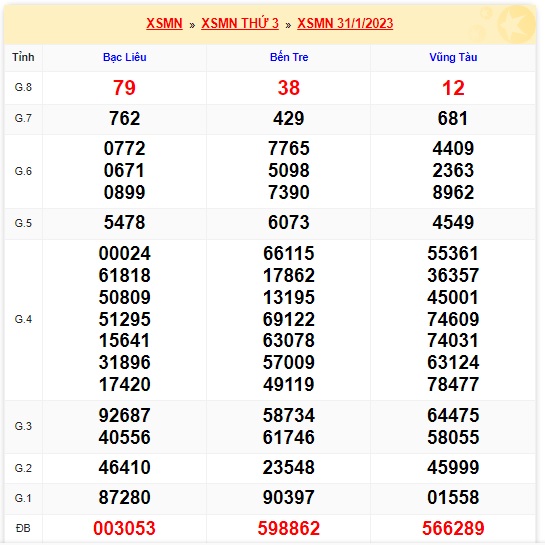Select the G.3 number 61746
Screen dimensions: 545x545
(x=289, y=437)
